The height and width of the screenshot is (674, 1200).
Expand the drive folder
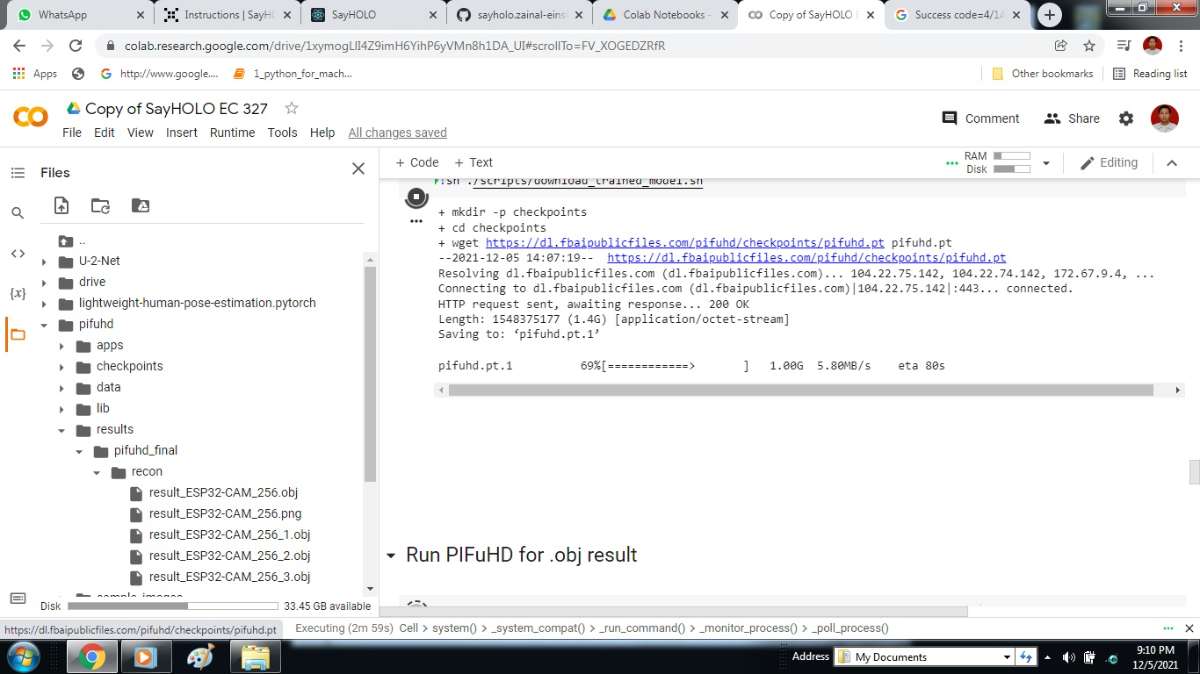[x=44, y=283]
